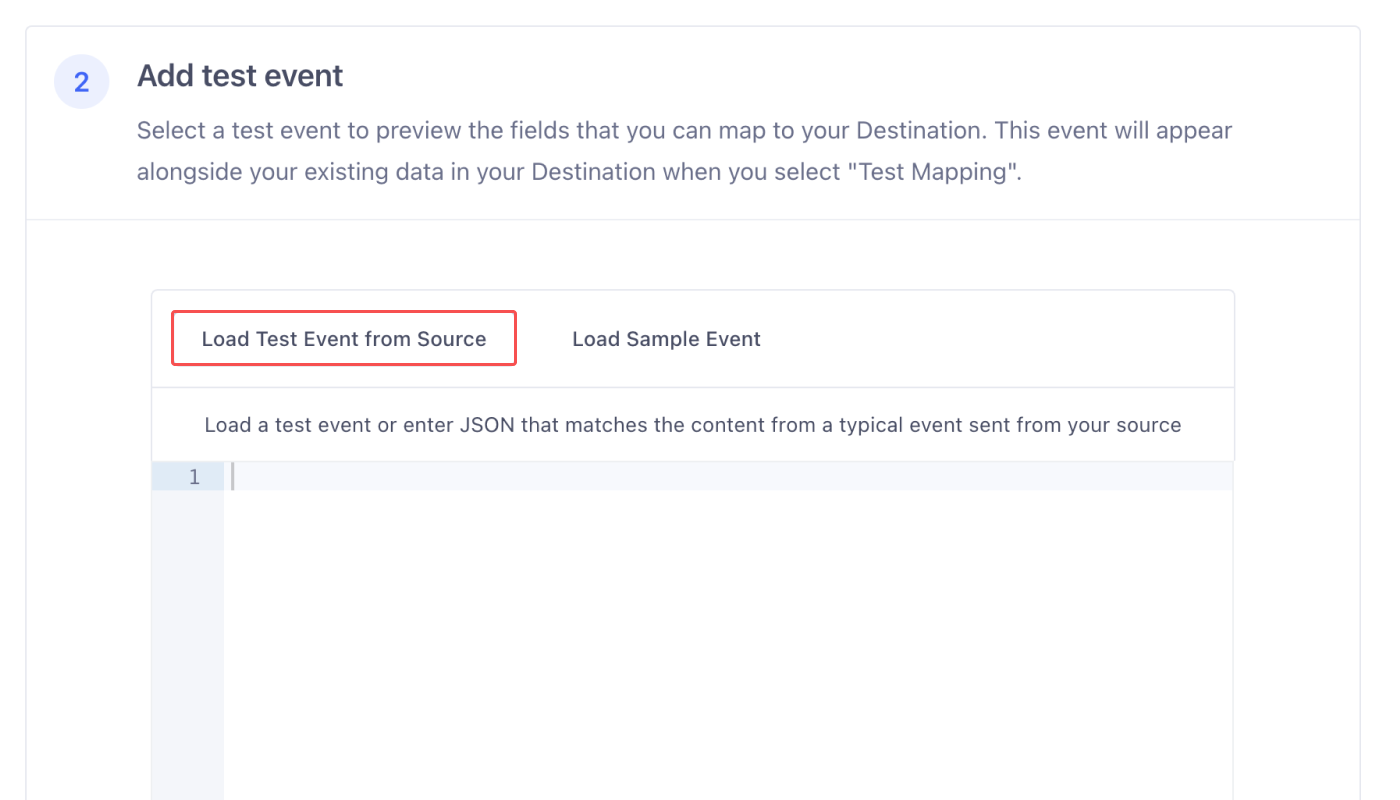
Task: Click the blank gutter below line number 1
Action: (x=188, y=645)
